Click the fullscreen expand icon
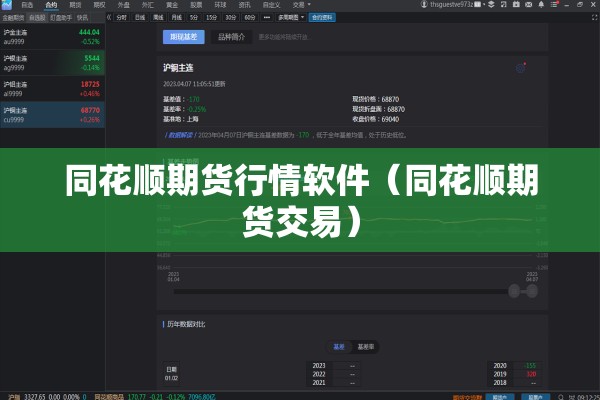 point(594,18)
